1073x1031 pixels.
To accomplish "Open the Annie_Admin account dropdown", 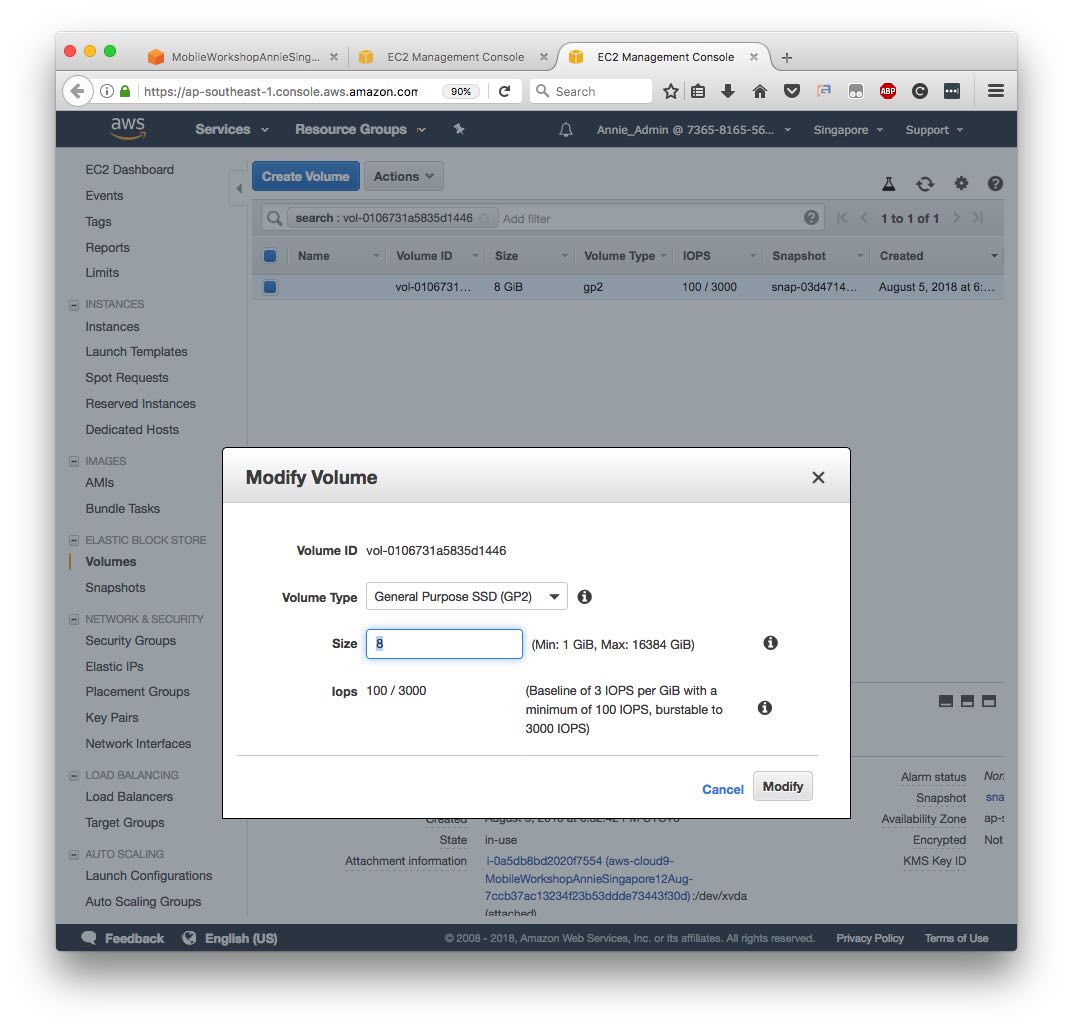I will [693, 130].
